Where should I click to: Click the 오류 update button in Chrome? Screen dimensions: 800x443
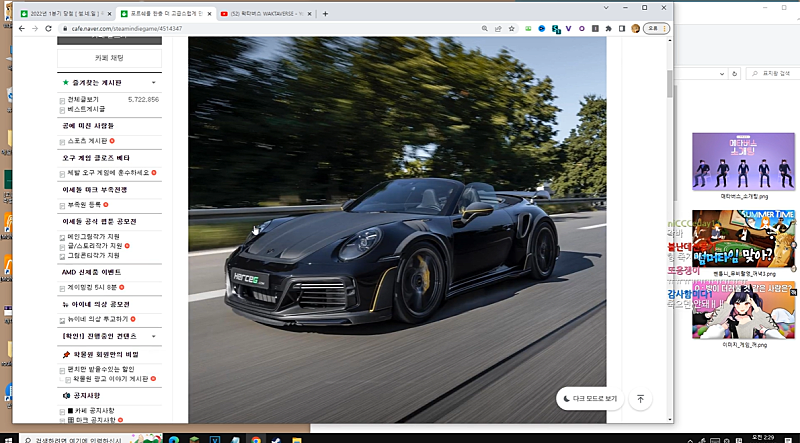[656, 29]
